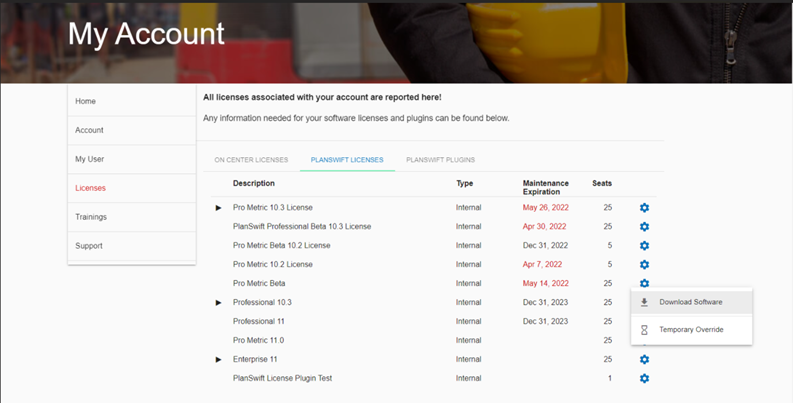Click seat count 1 for Plugin Test row
Screen dimensions: 793x403
coord(610,378)
